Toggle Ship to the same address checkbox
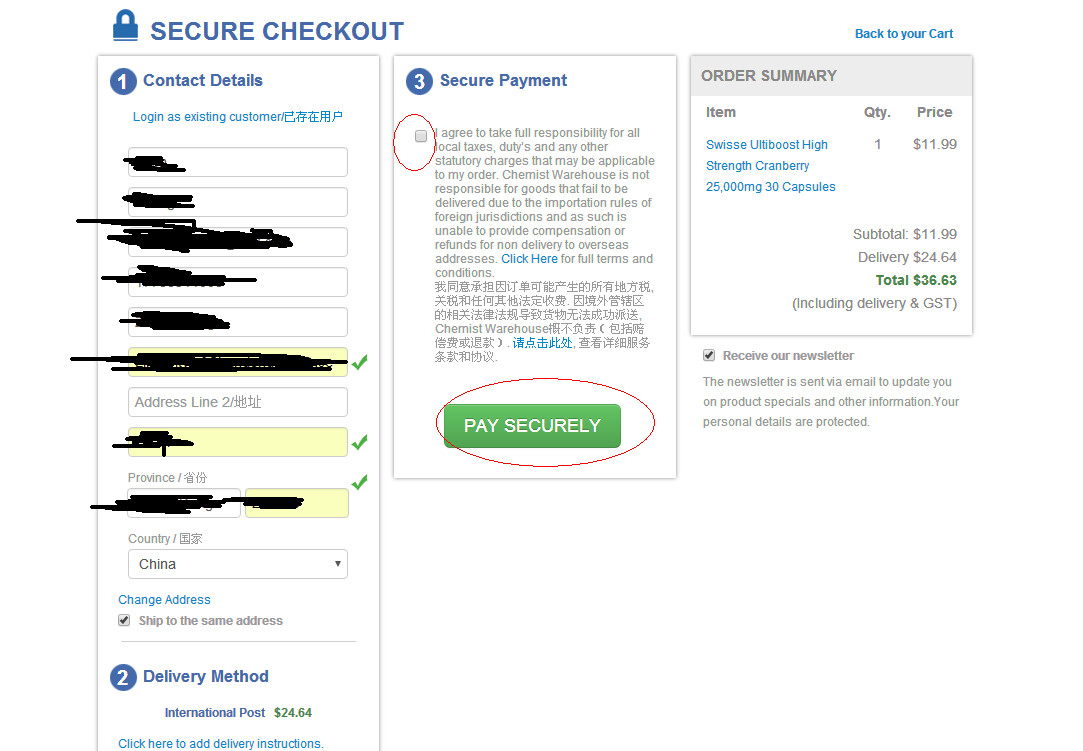This screenshot has width=1083, height=751. tap(124, 620)
